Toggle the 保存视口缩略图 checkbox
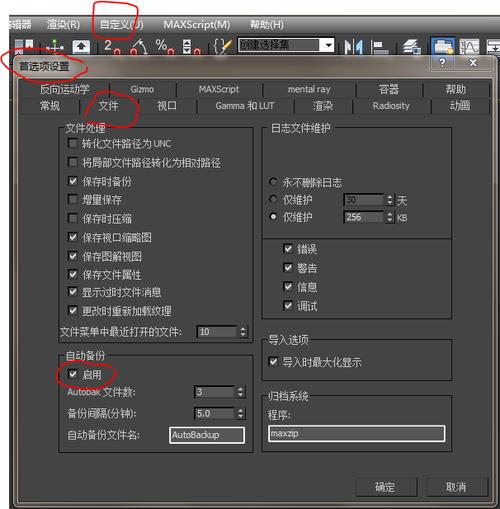Image resolution: width=500 pixels, height=509 pixels. coord(72,237)
